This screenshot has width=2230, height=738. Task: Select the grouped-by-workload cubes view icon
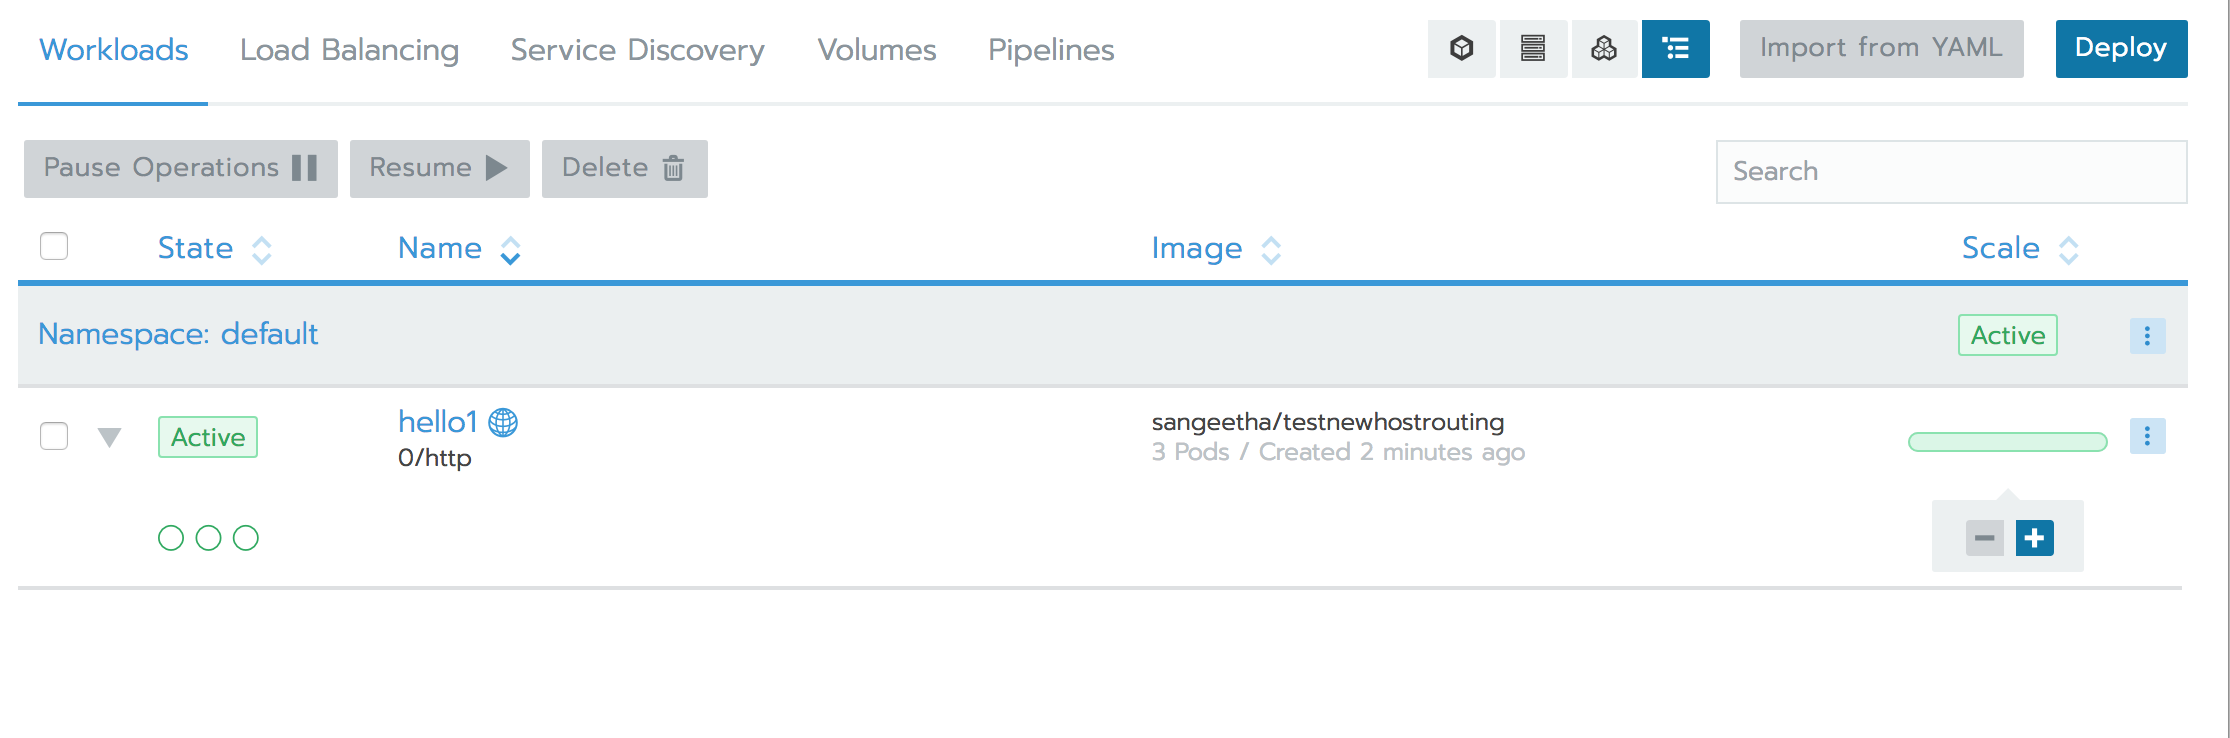click(x=1604, y=48)
